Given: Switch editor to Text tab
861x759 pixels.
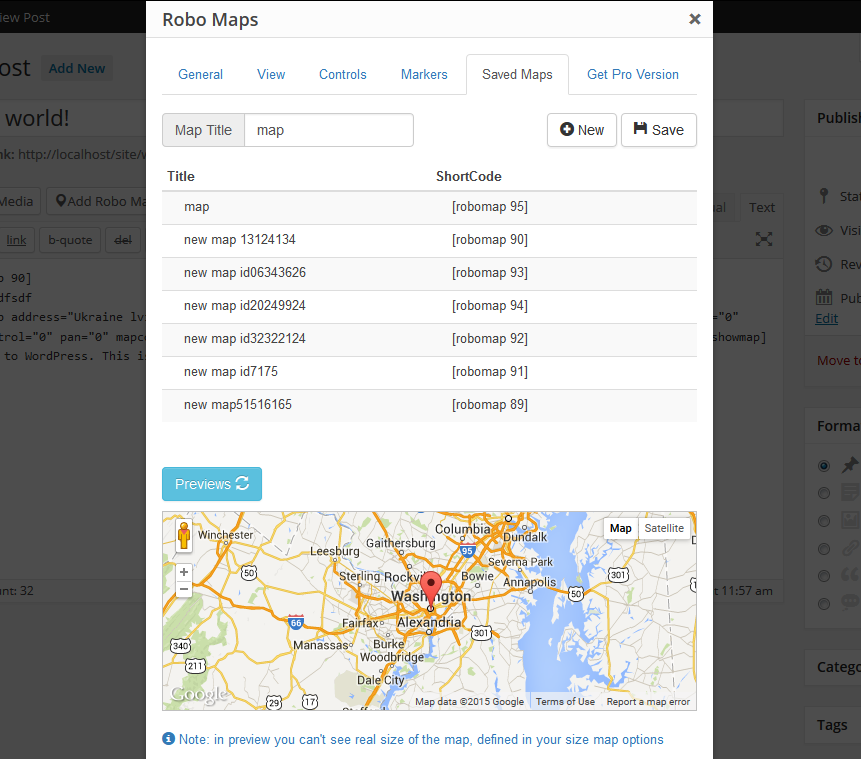Looking at the screenshot, I should (762, 208).
